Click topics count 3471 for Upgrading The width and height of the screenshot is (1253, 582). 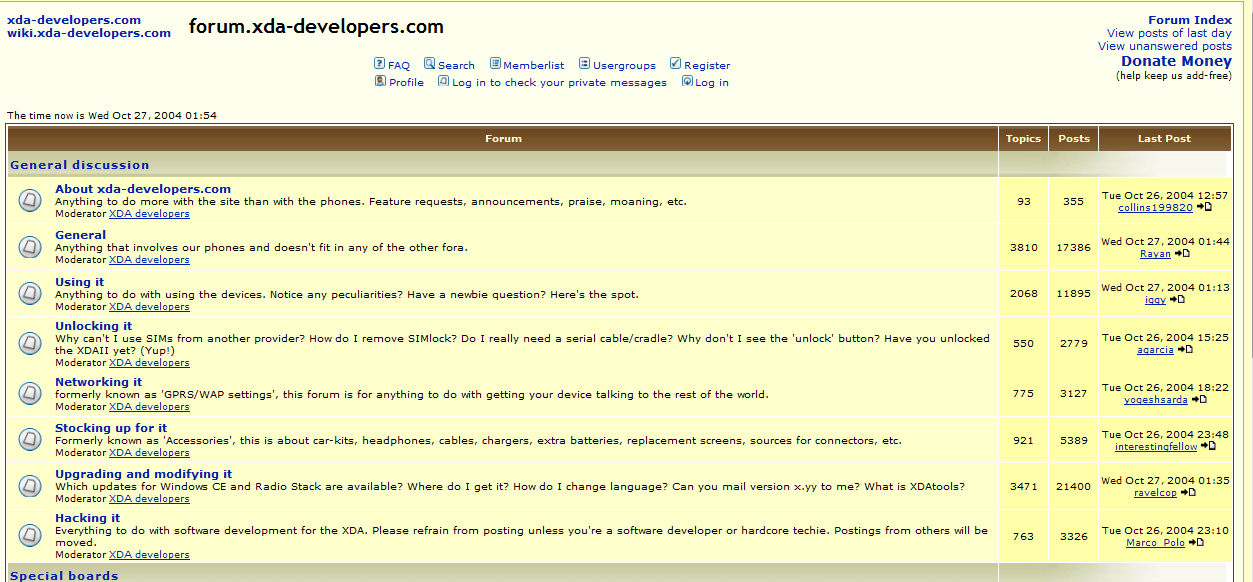[1023, 486]
